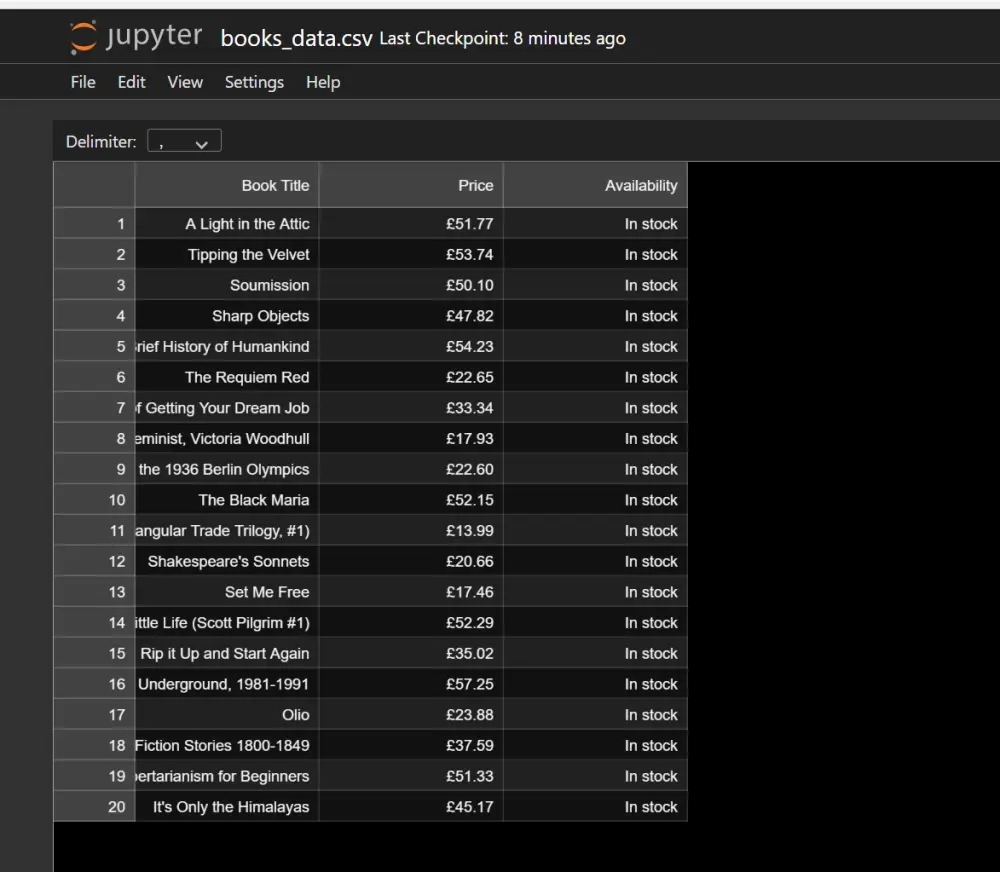The width and height of the screenshot is (1000, 872).
Task: Select the Price column header
Action: pos(411,185)
